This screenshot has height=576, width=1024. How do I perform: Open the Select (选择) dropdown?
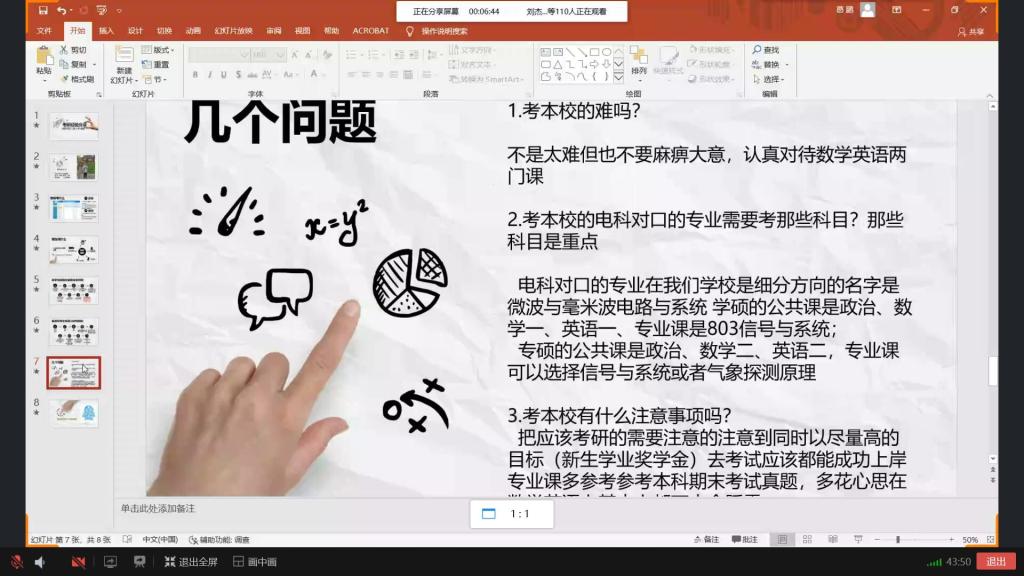click(x=768, y=78)
